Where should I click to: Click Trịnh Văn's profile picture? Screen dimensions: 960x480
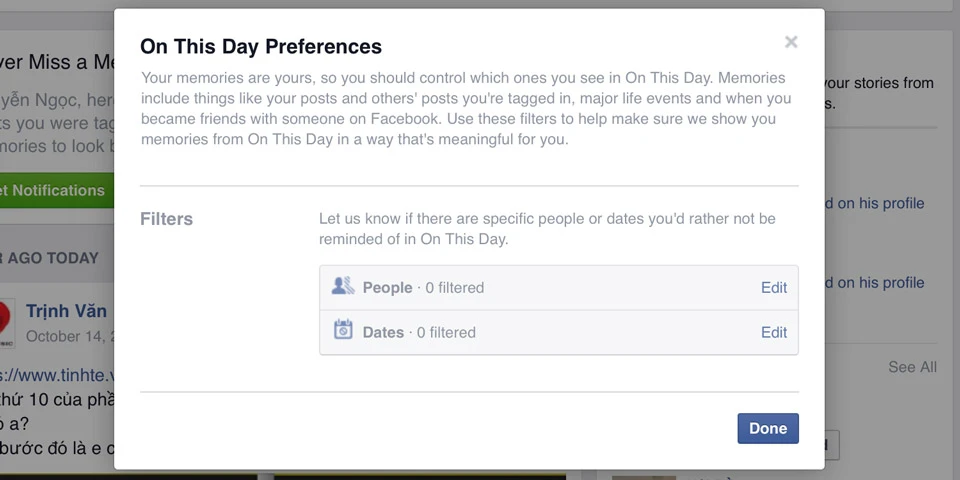click(x=5, y=320)
